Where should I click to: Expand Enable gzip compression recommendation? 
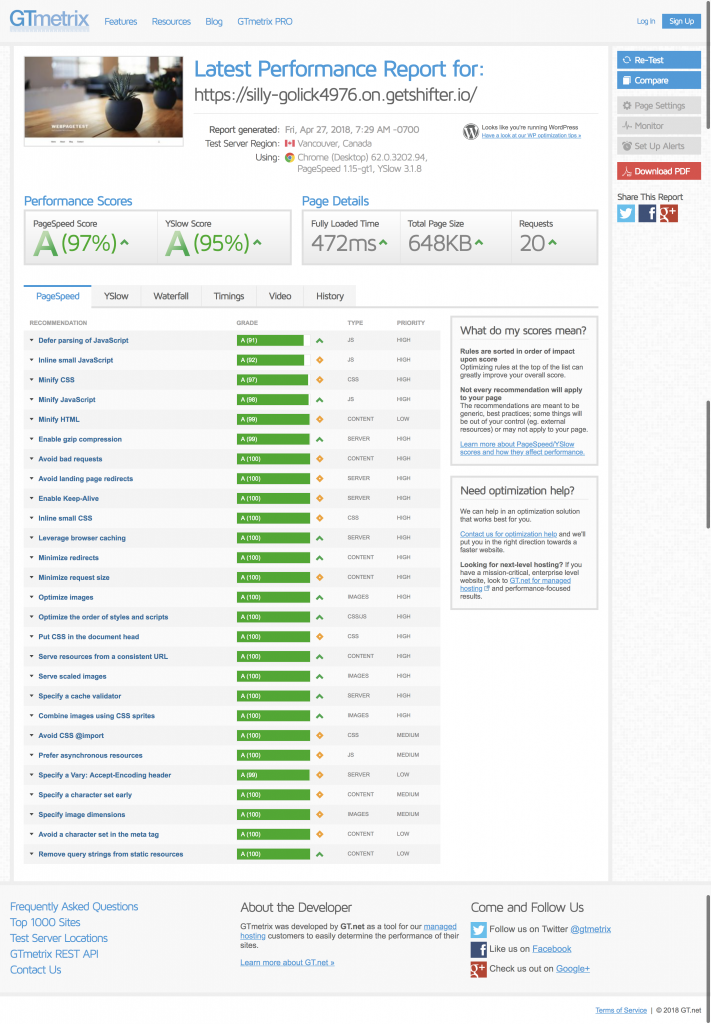80,439
